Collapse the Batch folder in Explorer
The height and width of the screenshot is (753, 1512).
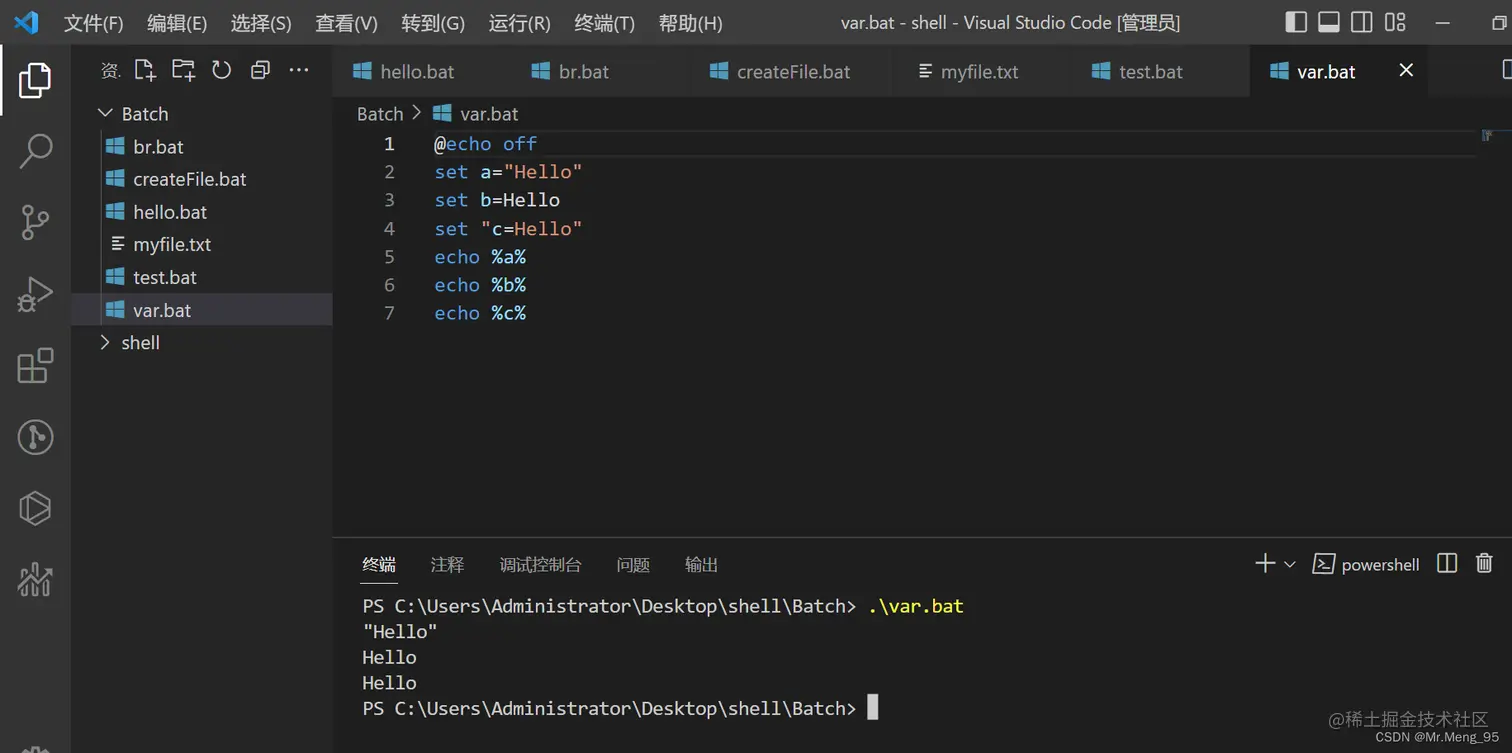pyautogui.click(x=105, y=114)
